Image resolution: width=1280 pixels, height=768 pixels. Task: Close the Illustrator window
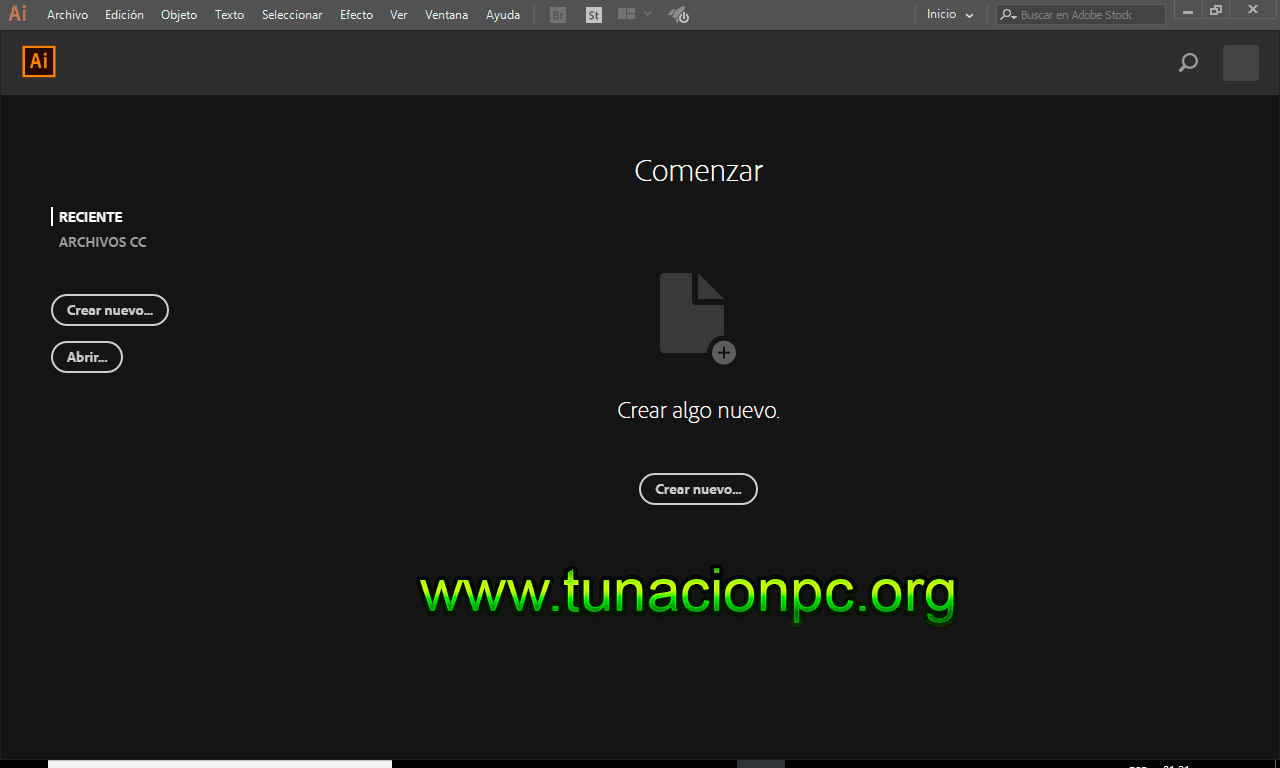click(x=1253, y=12)
